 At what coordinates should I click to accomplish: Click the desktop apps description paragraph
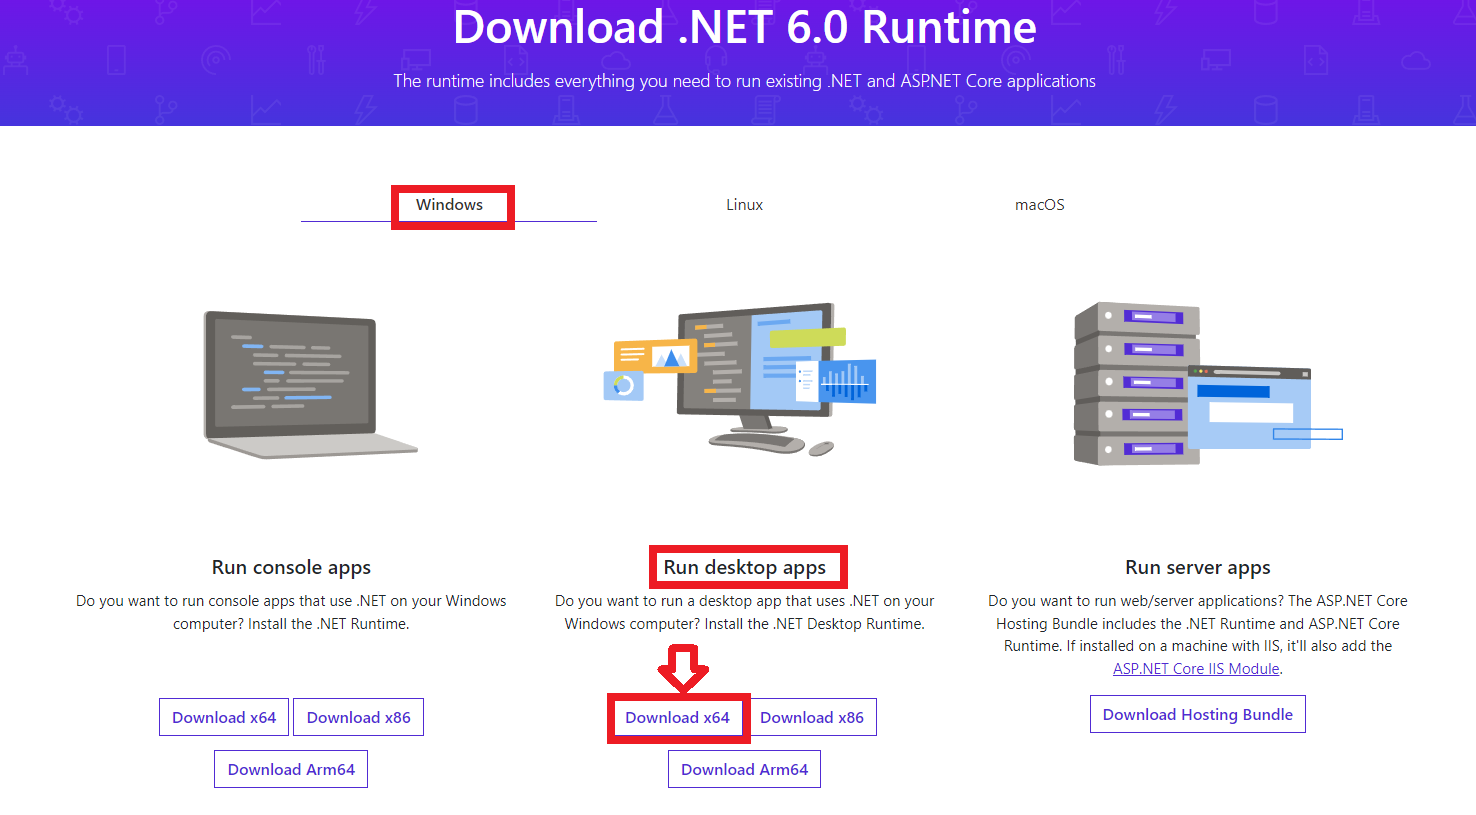pos(745,612)
